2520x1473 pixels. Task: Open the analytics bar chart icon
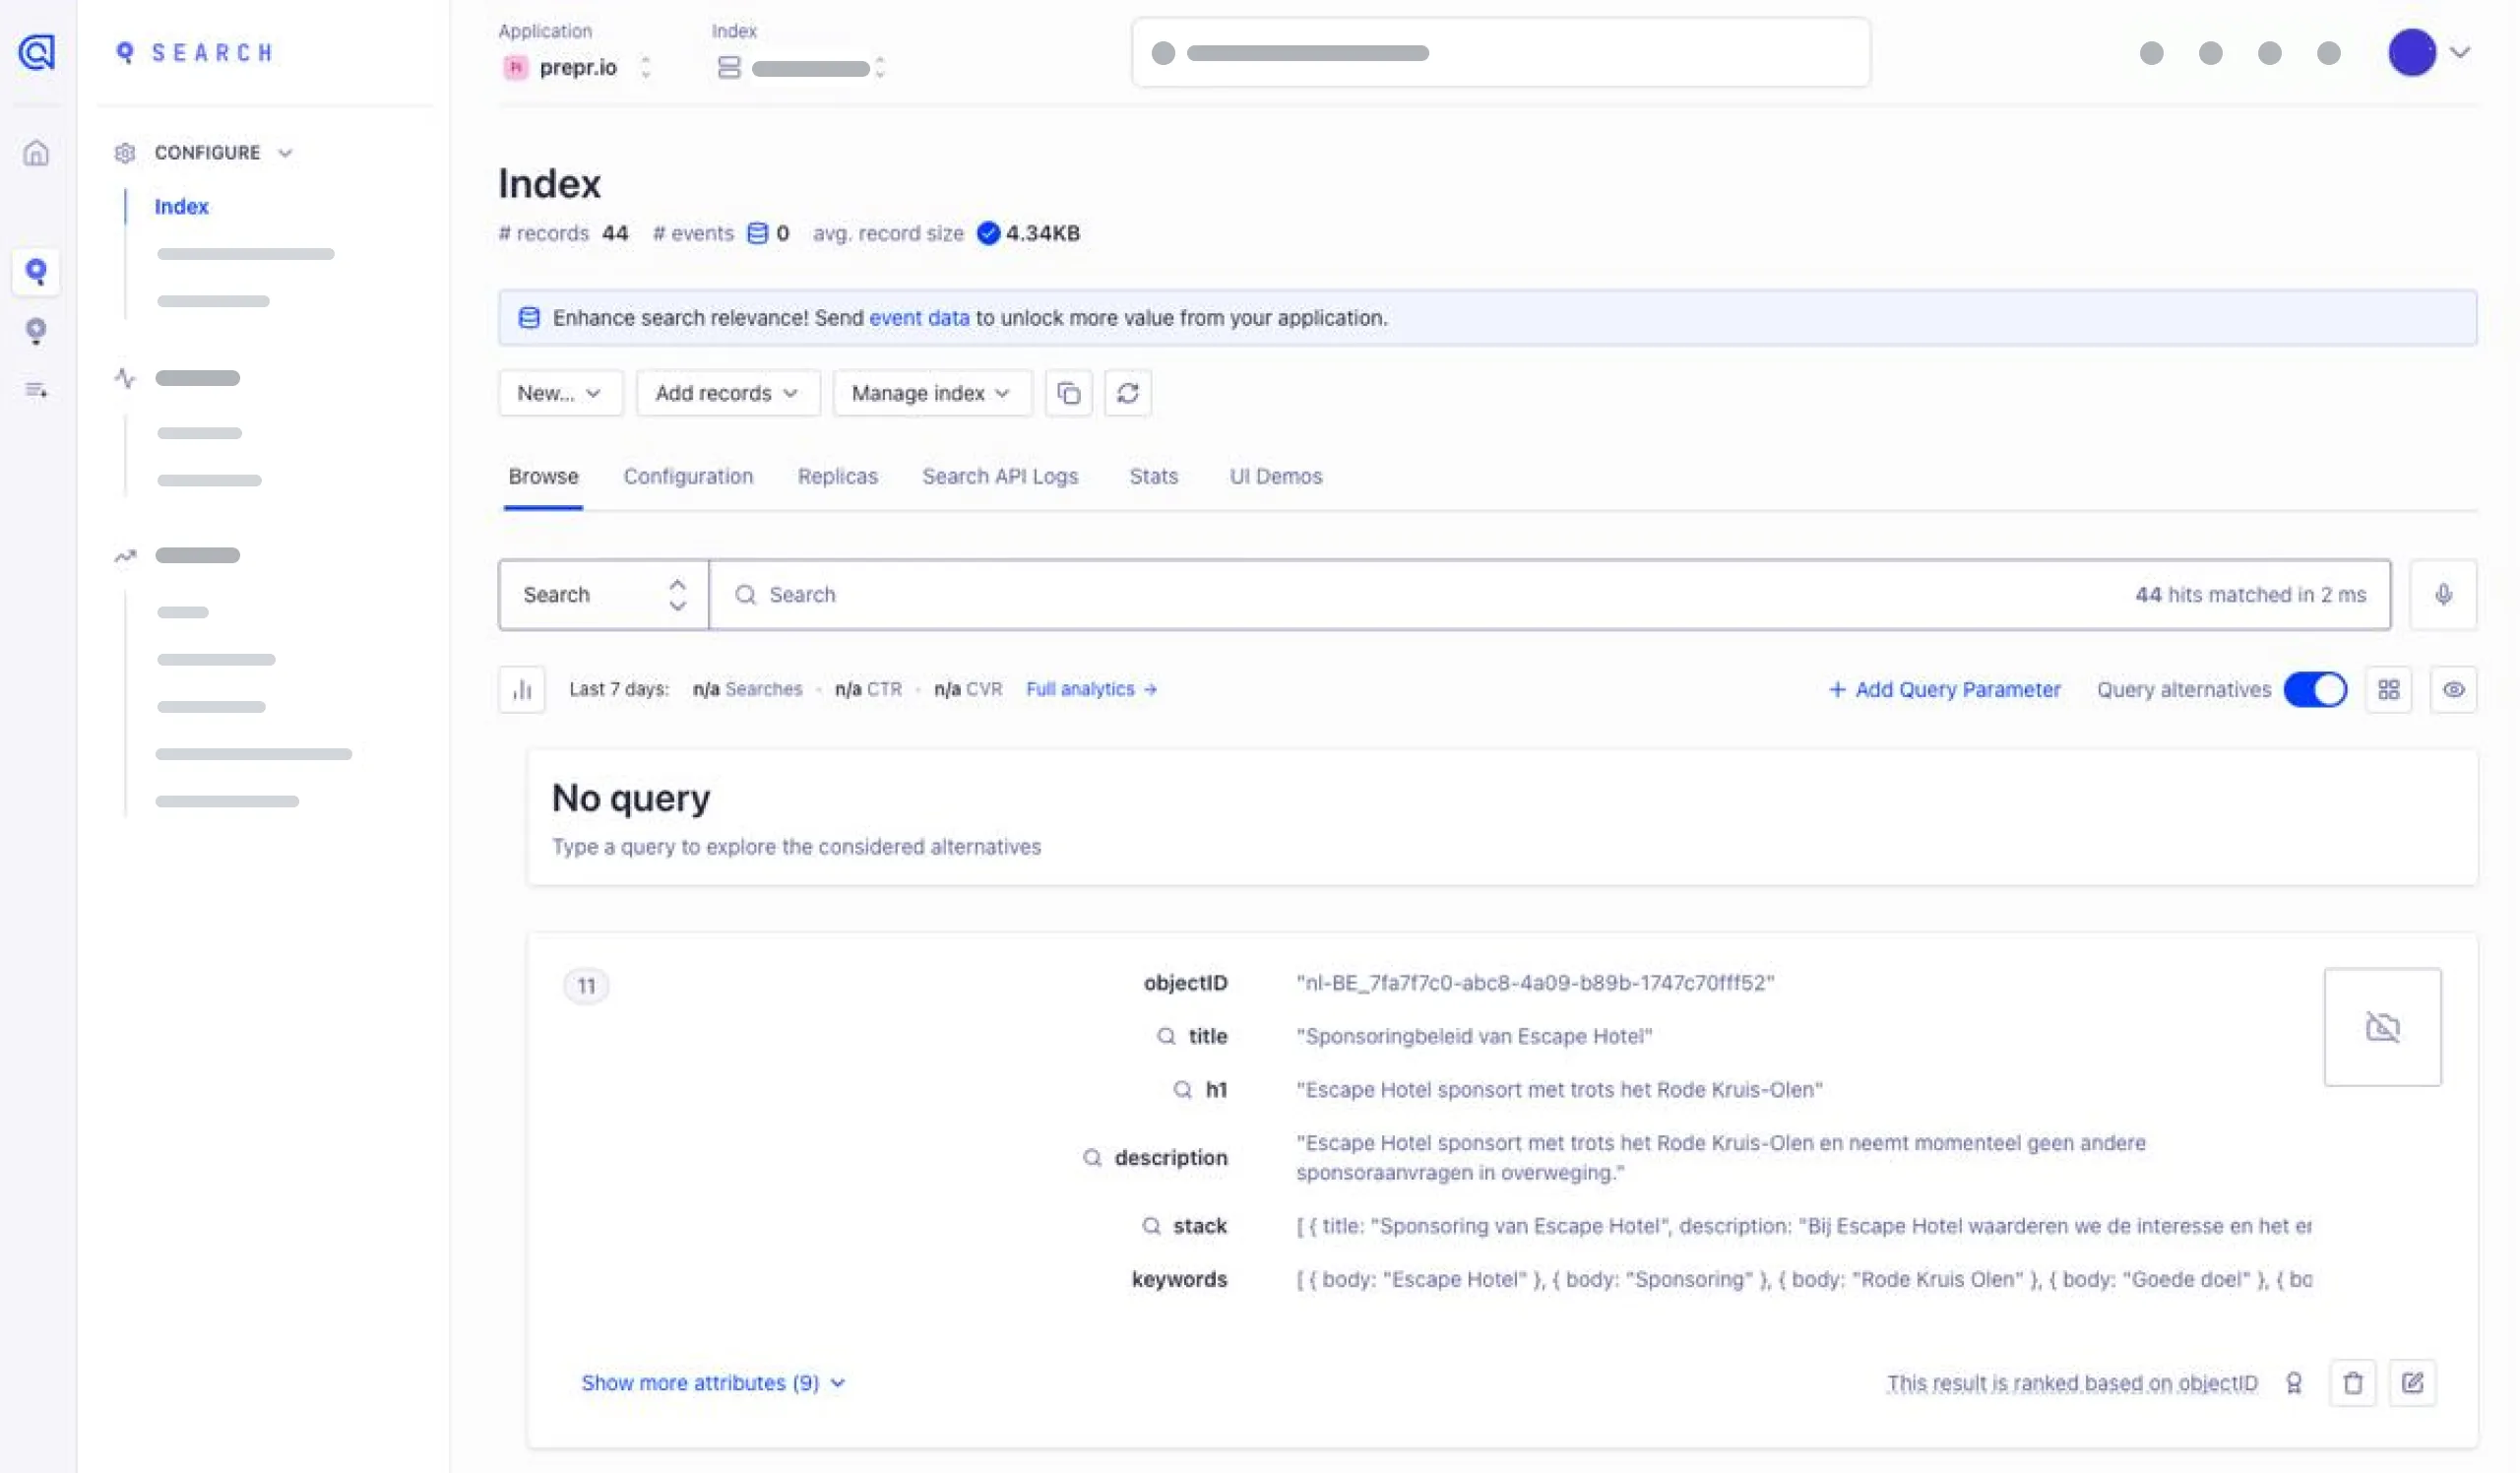521,690
